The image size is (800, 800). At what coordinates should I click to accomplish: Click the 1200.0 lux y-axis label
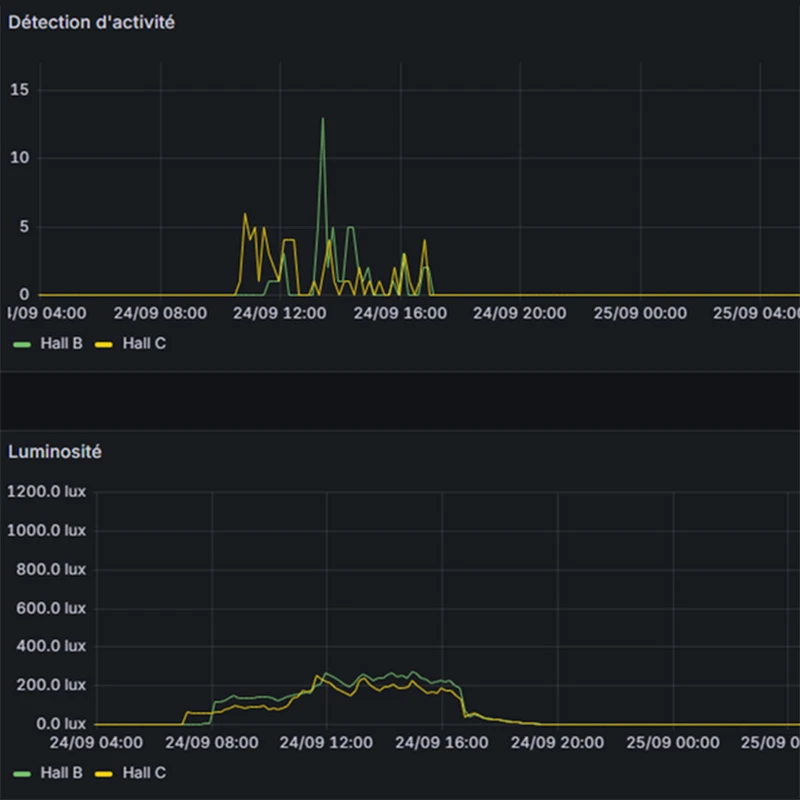pyautogui.click(x=46, y=491)
